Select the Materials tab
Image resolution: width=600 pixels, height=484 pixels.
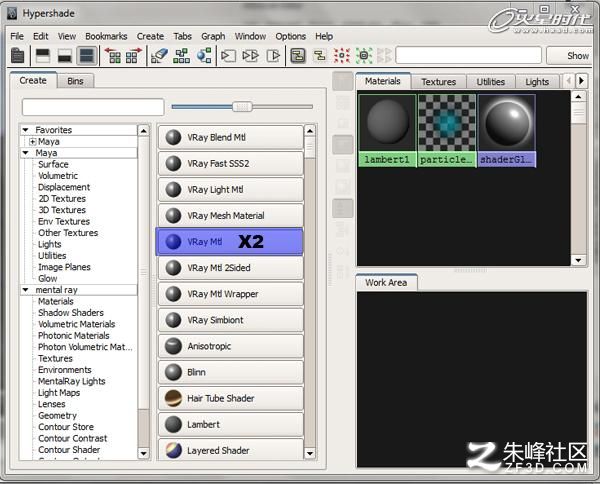pos(383,81)
